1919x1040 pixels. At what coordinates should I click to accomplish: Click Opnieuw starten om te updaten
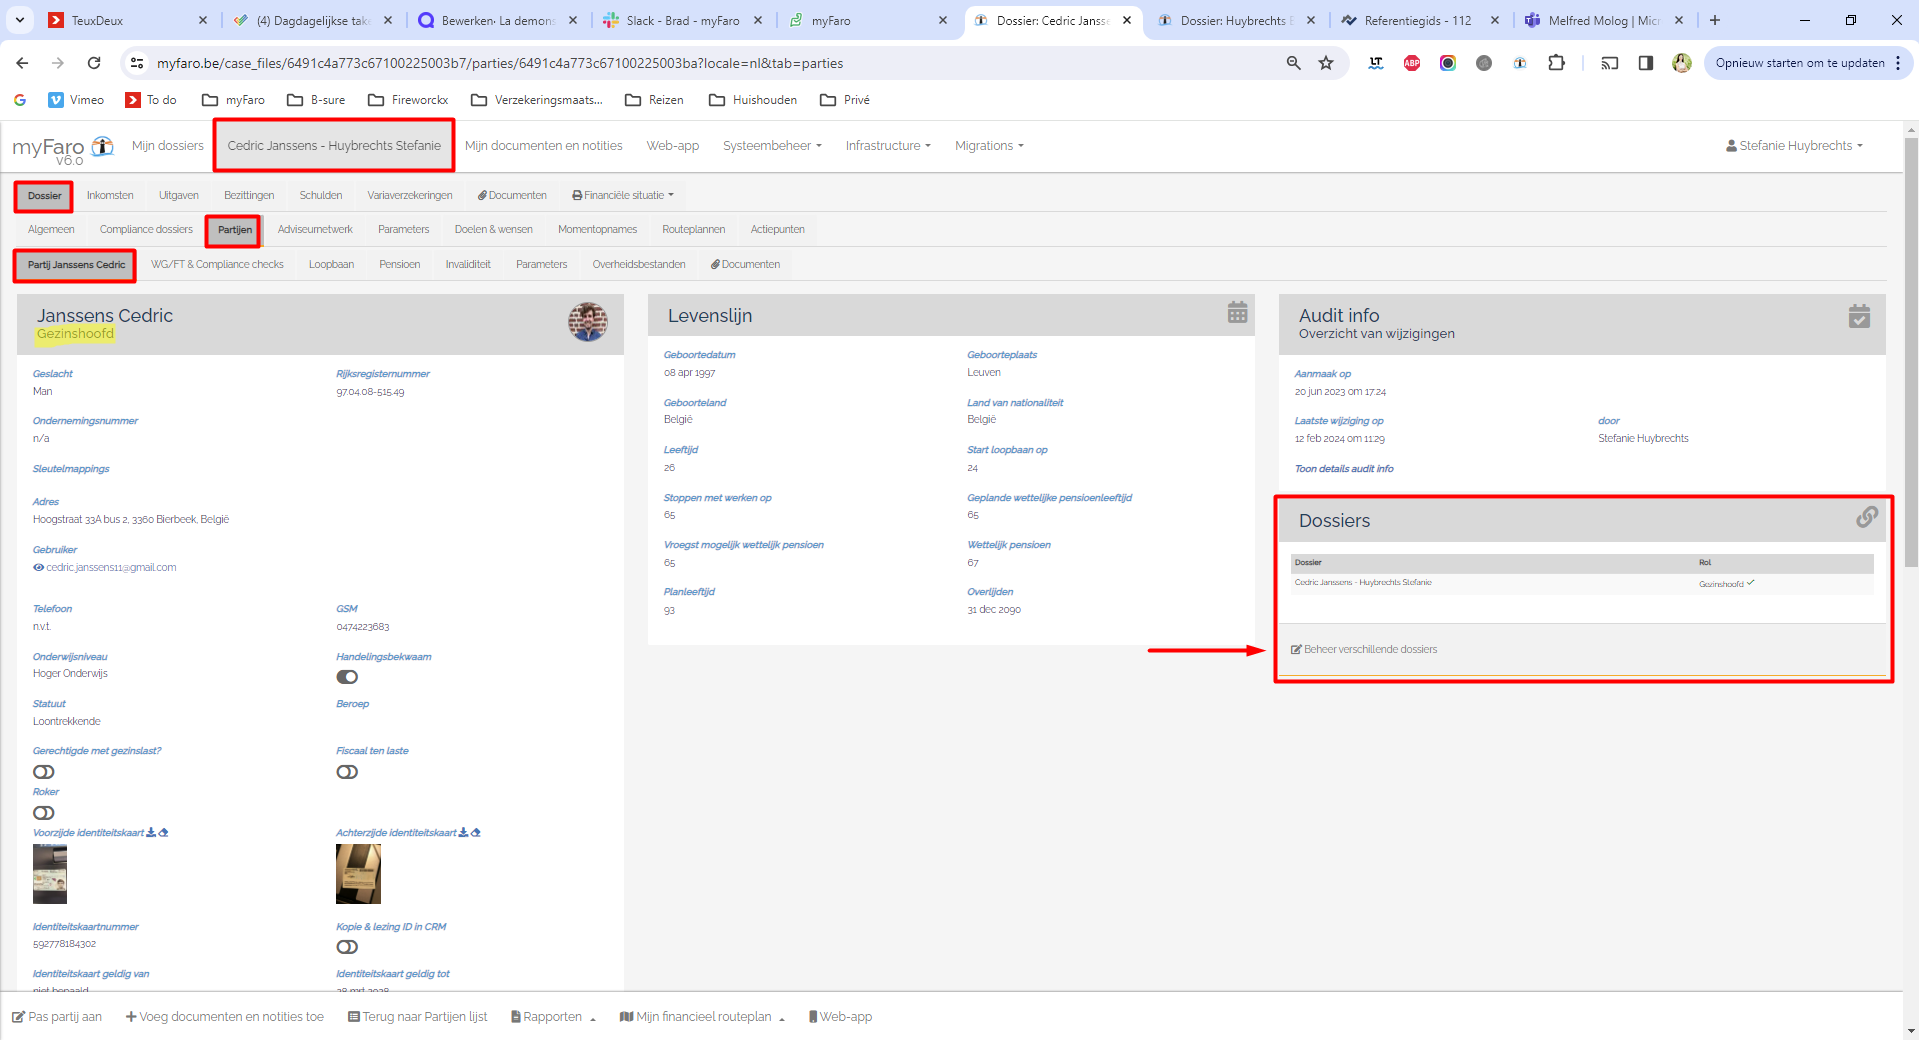(x=1800, y=63)
